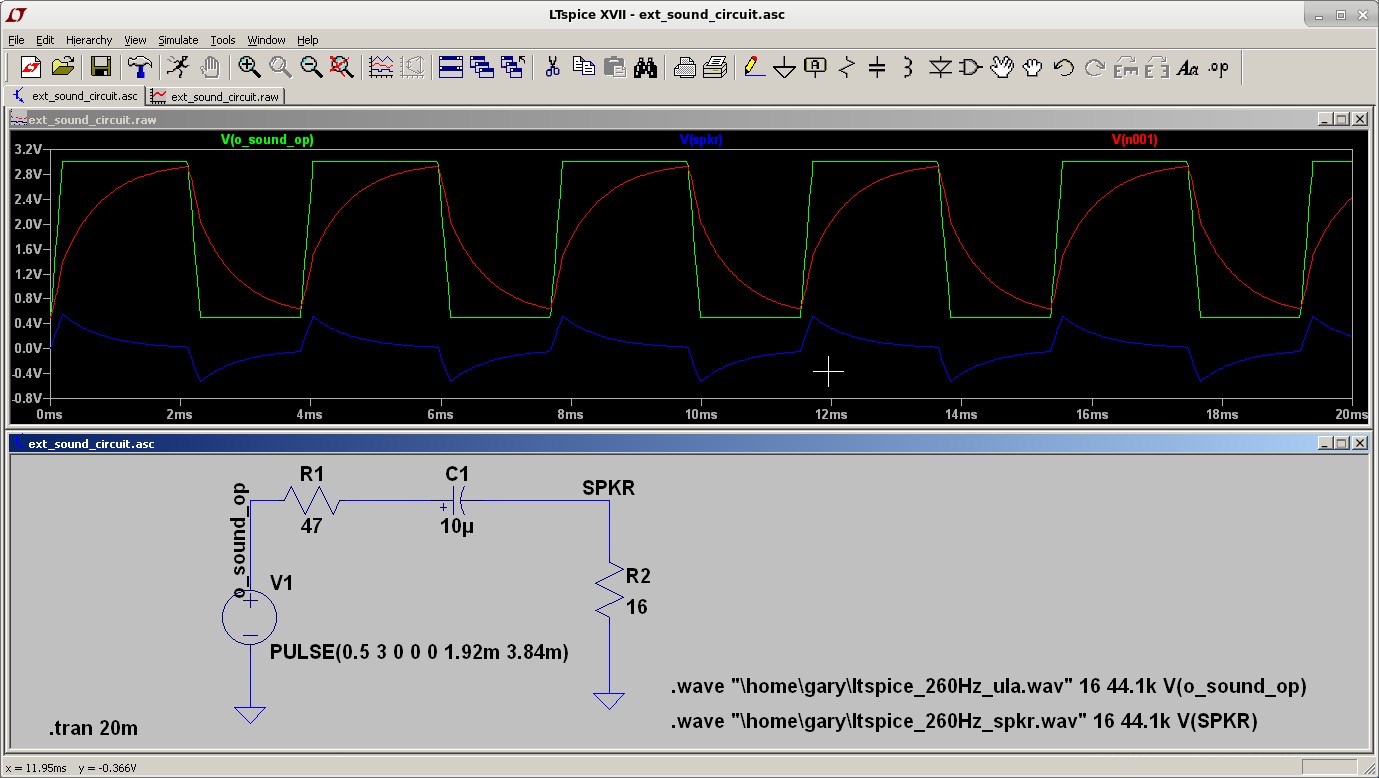The height and width of the screenshot is (778, 1379).
Task: Click the 3.2V vertical axis label
Action: pyautogui.click(x=28, y=149)
